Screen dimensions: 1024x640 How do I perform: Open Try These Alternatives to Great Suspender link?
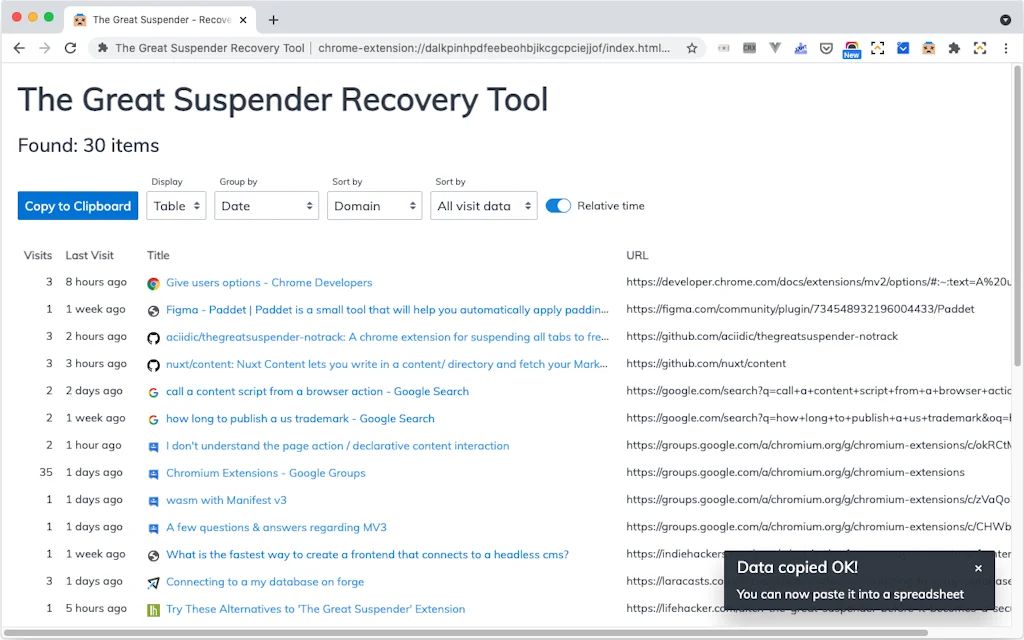[315, 609]
